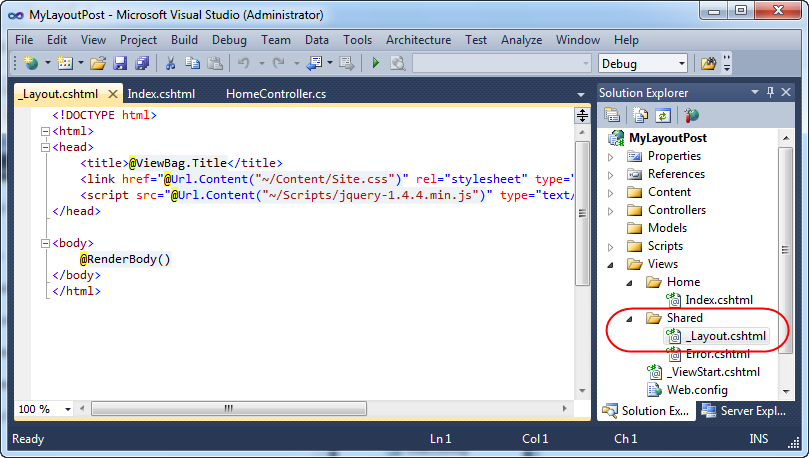Select the MyLayoutPost project node
This screenshot has height=458, width=809.
668,138
